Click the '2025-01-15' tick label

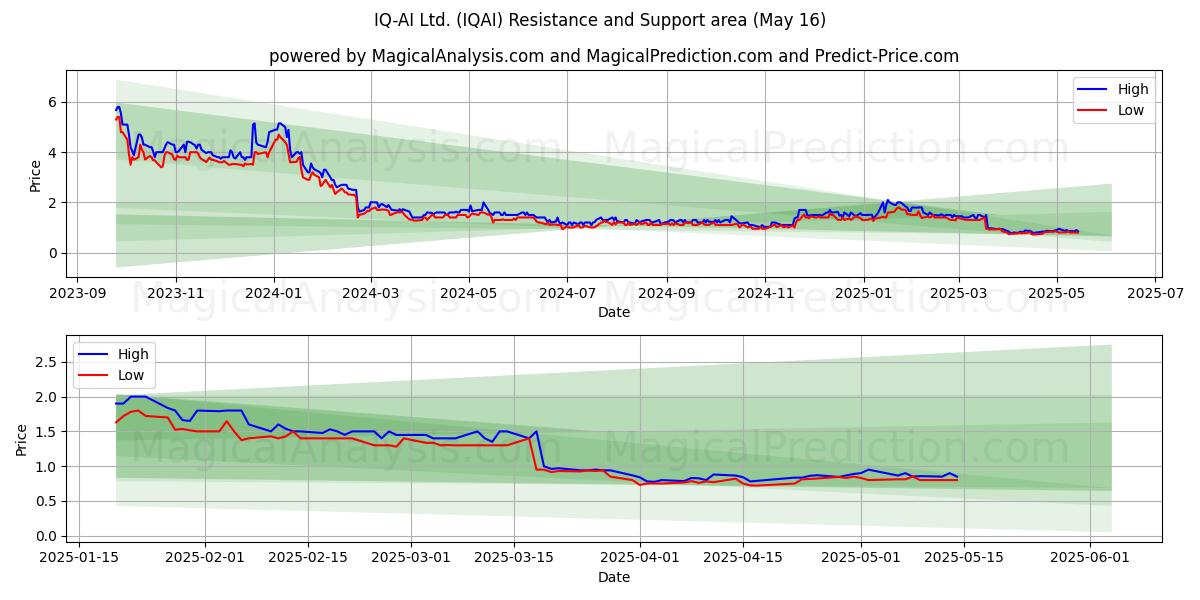(x=79, y=559)
